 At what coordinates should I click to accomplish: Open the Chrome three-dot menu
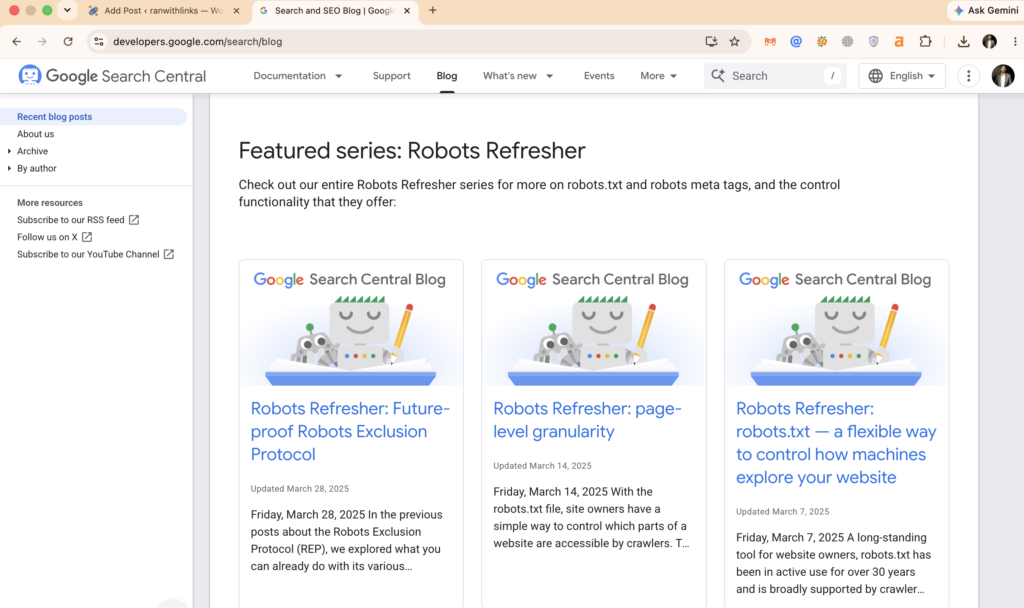1015,41
